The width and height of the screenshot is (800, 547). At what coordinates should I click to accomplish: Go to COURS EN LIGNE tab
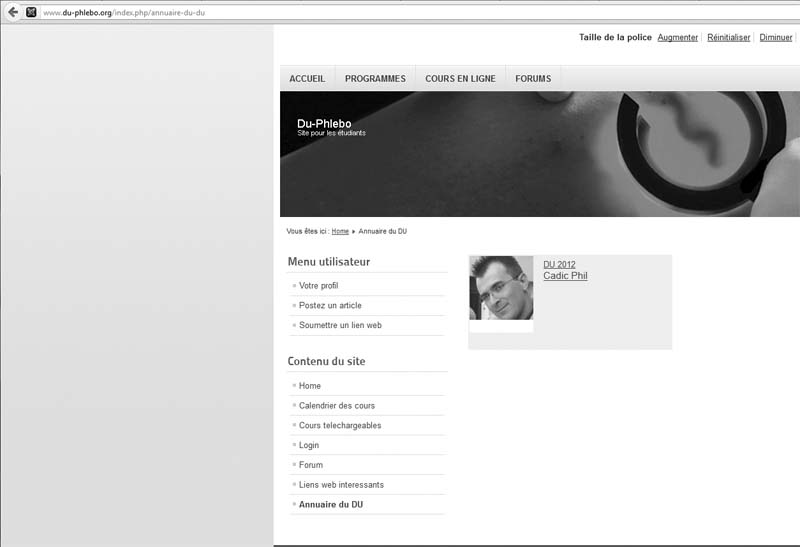coord(460,79)
